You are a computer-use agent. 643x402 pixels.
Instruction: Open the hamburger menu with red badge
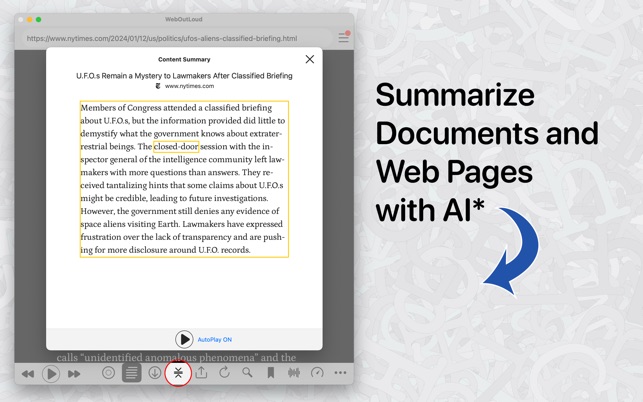(x=344, y=37)
